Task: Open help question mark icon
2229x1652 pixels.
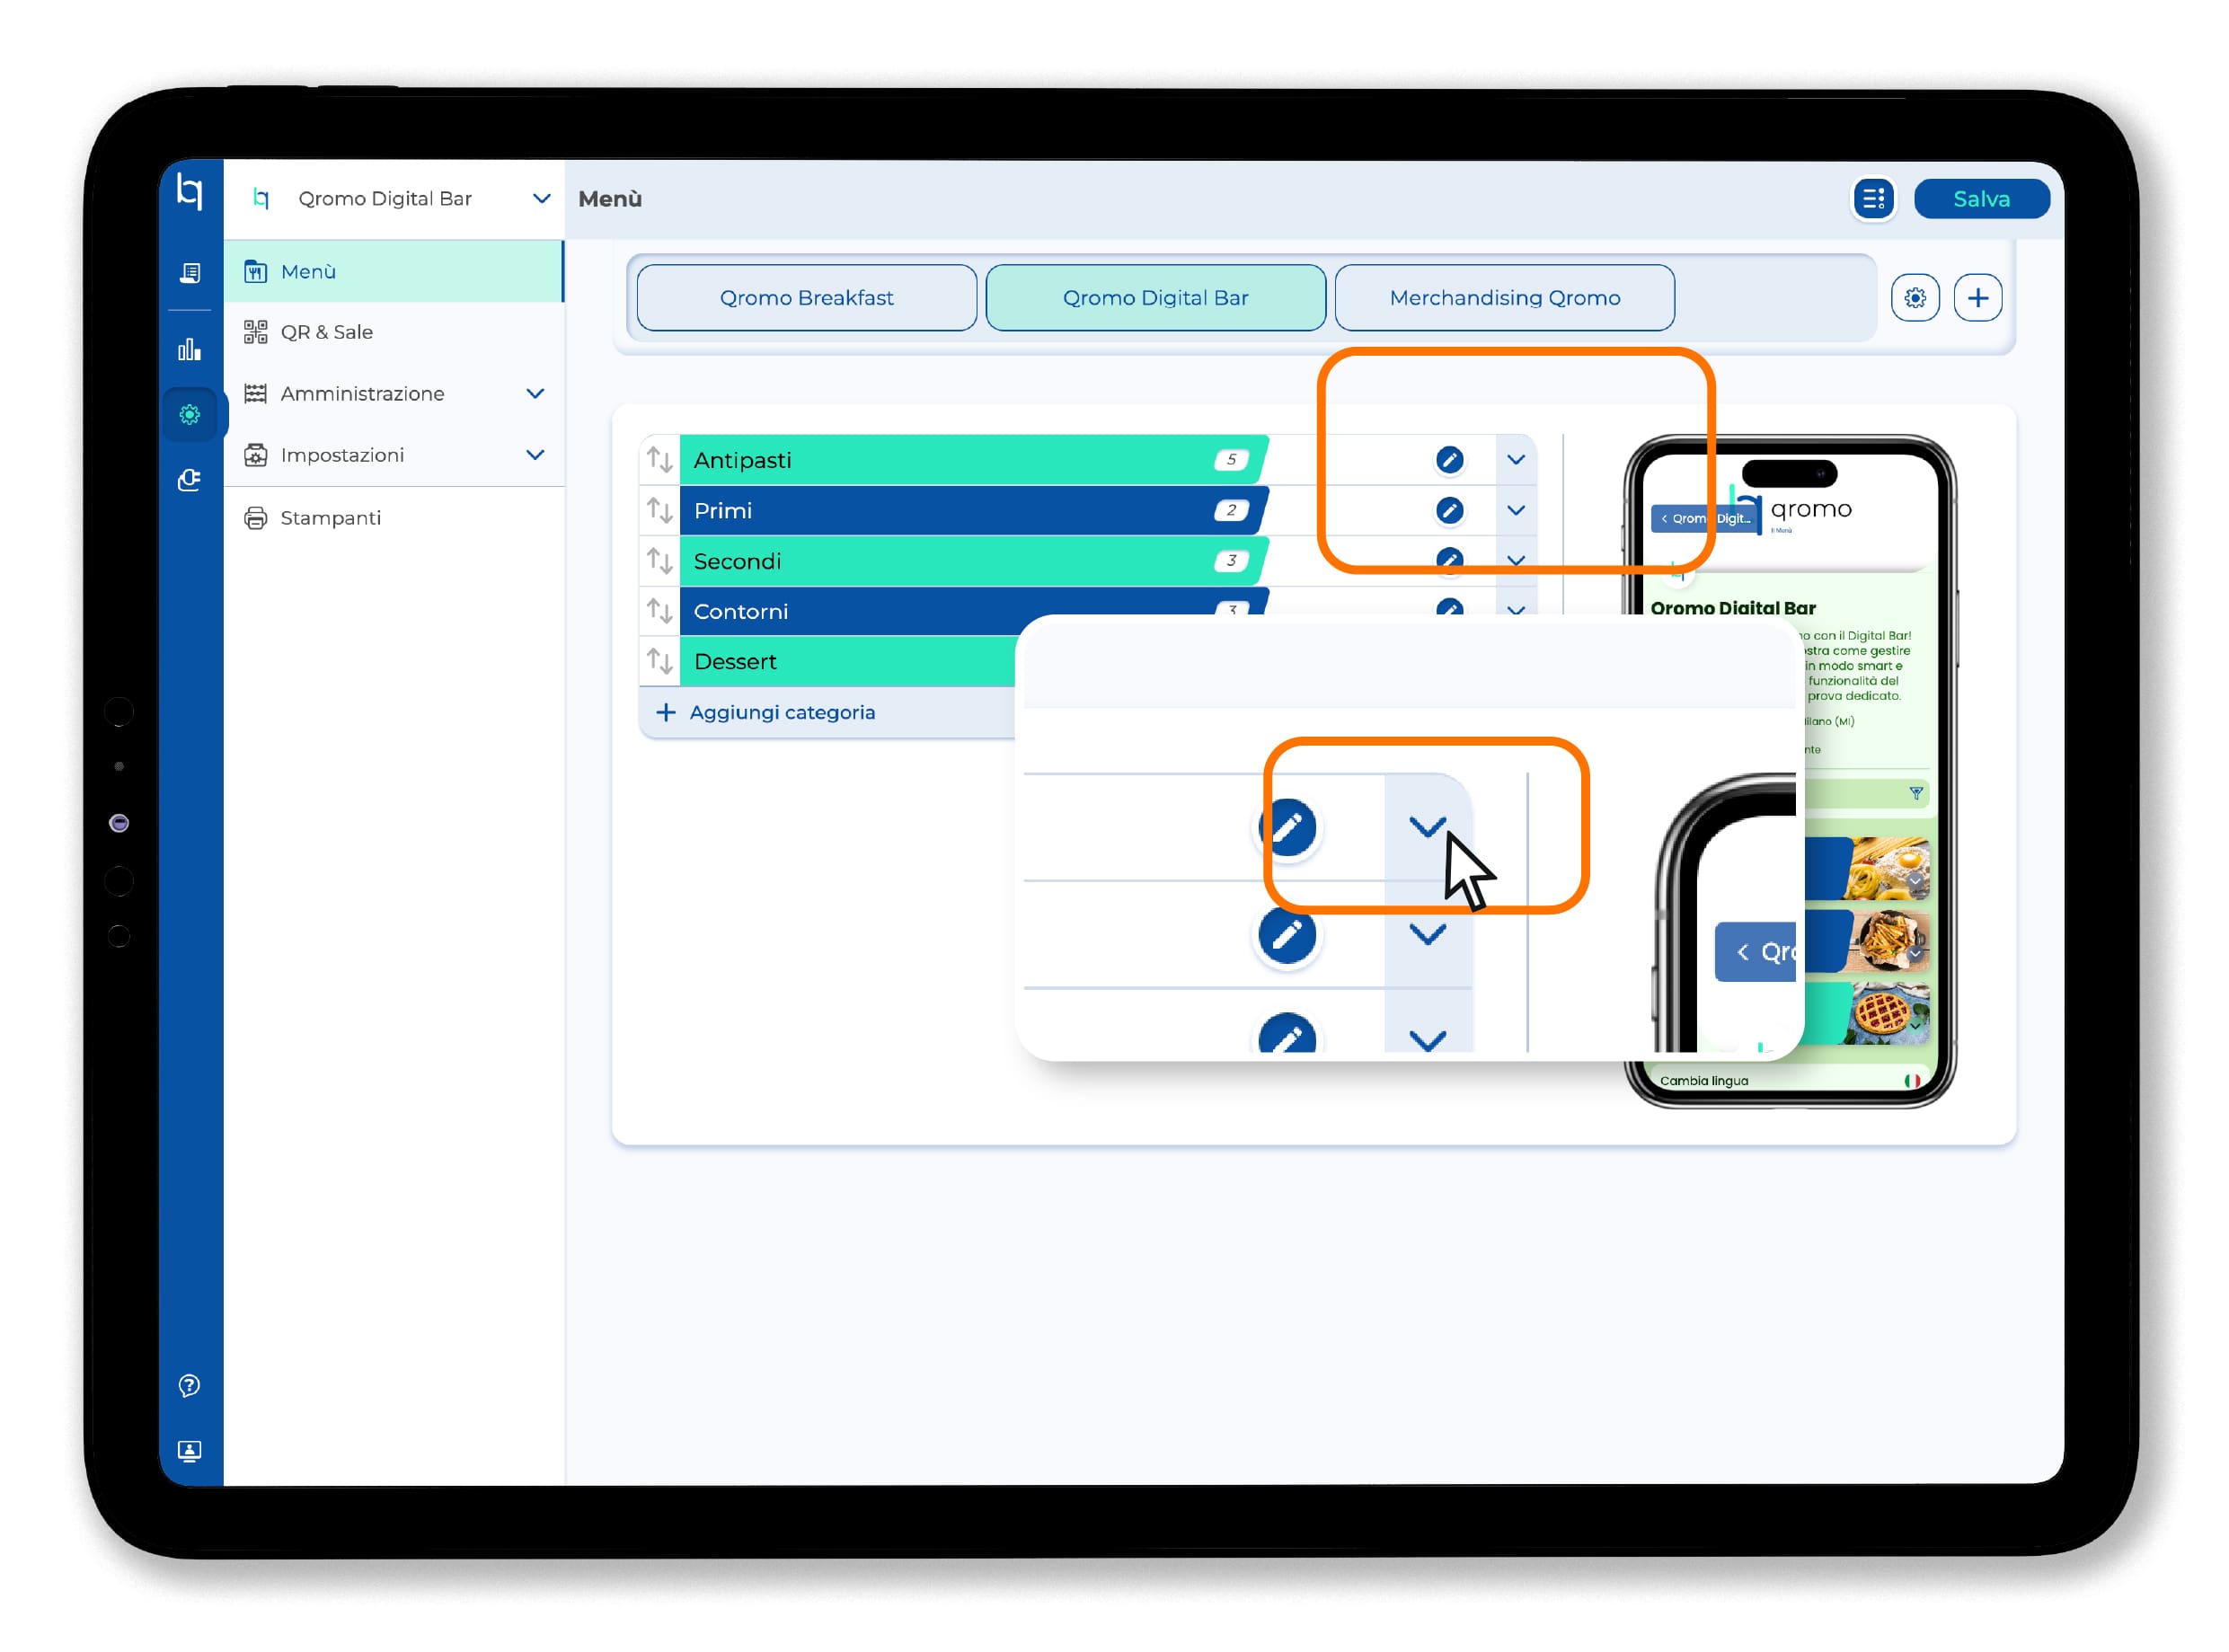Action: click(x=189, y=1385)
